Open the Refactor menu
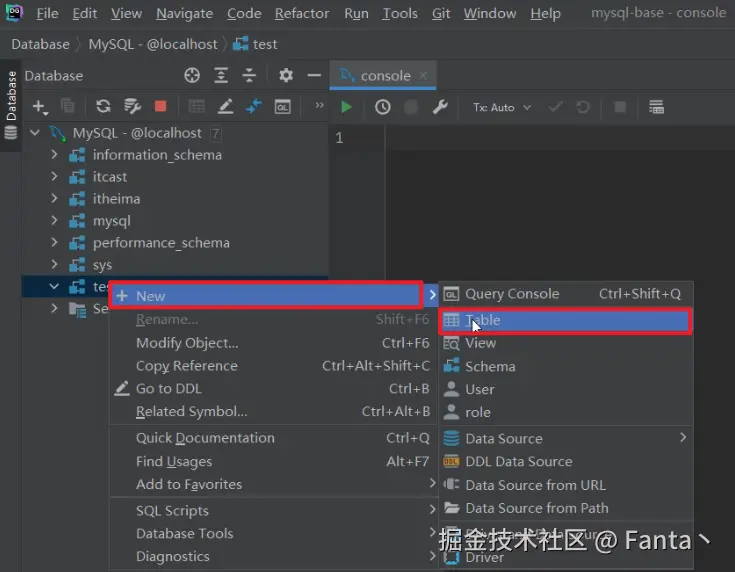Viewport: 735px width, 572px height. point(302,13)
